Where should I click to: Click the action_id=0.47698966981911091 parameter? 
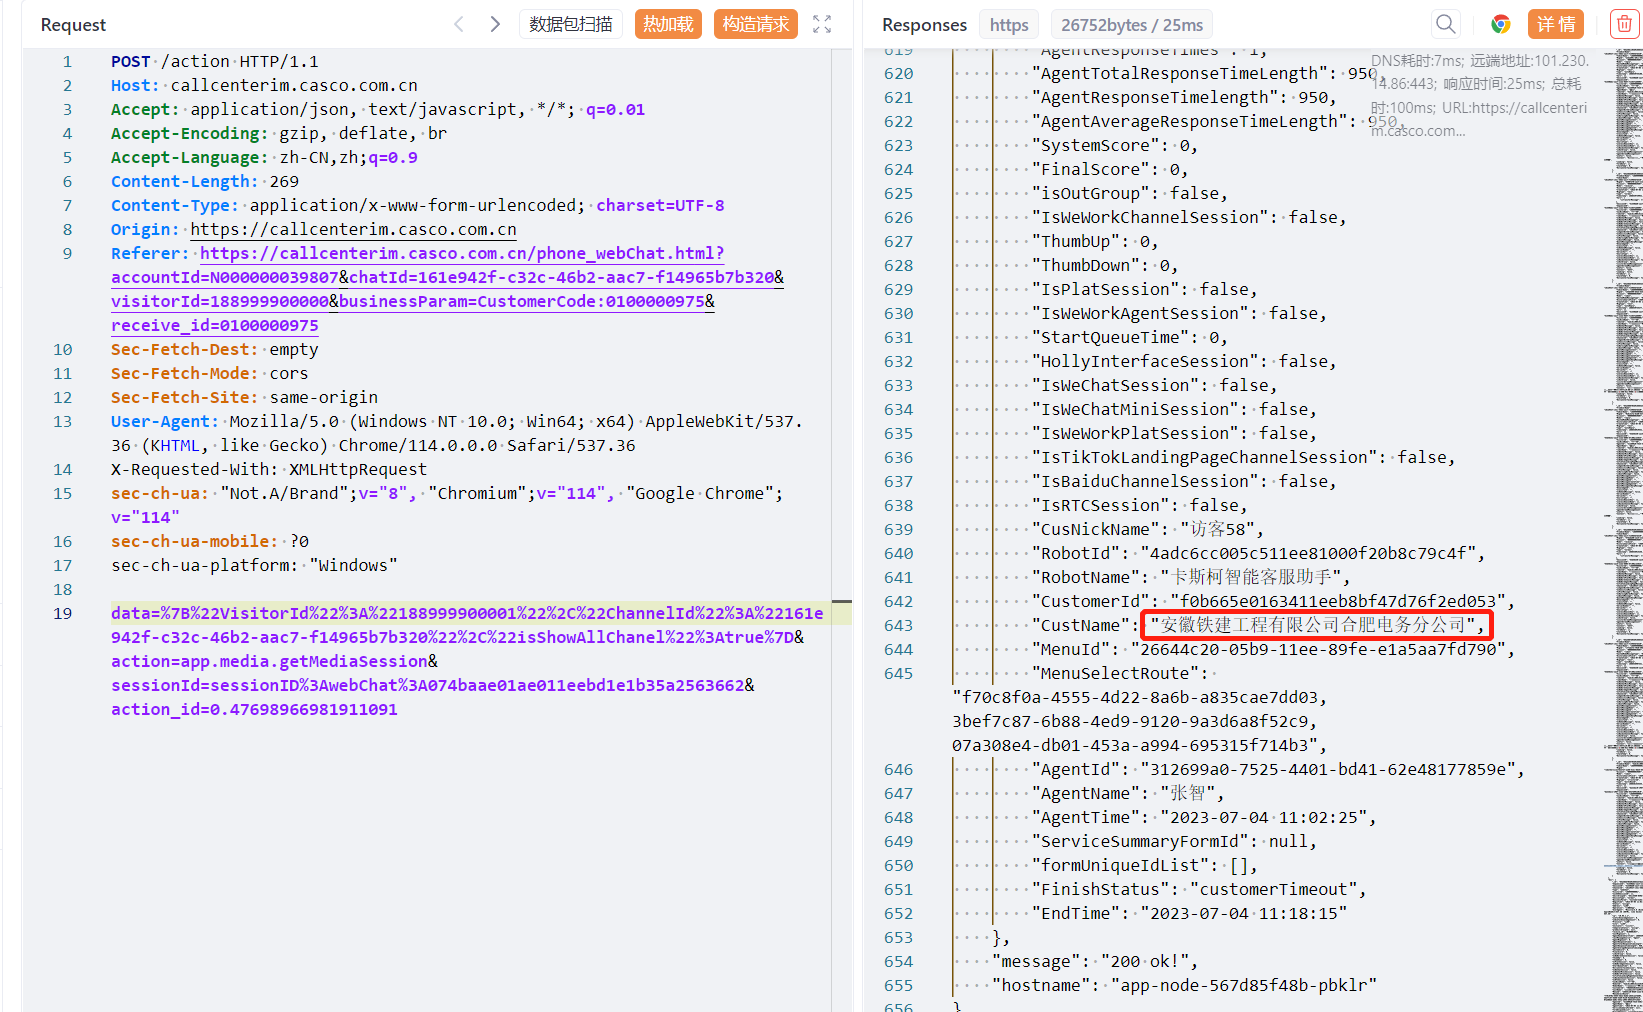point(254,709)
